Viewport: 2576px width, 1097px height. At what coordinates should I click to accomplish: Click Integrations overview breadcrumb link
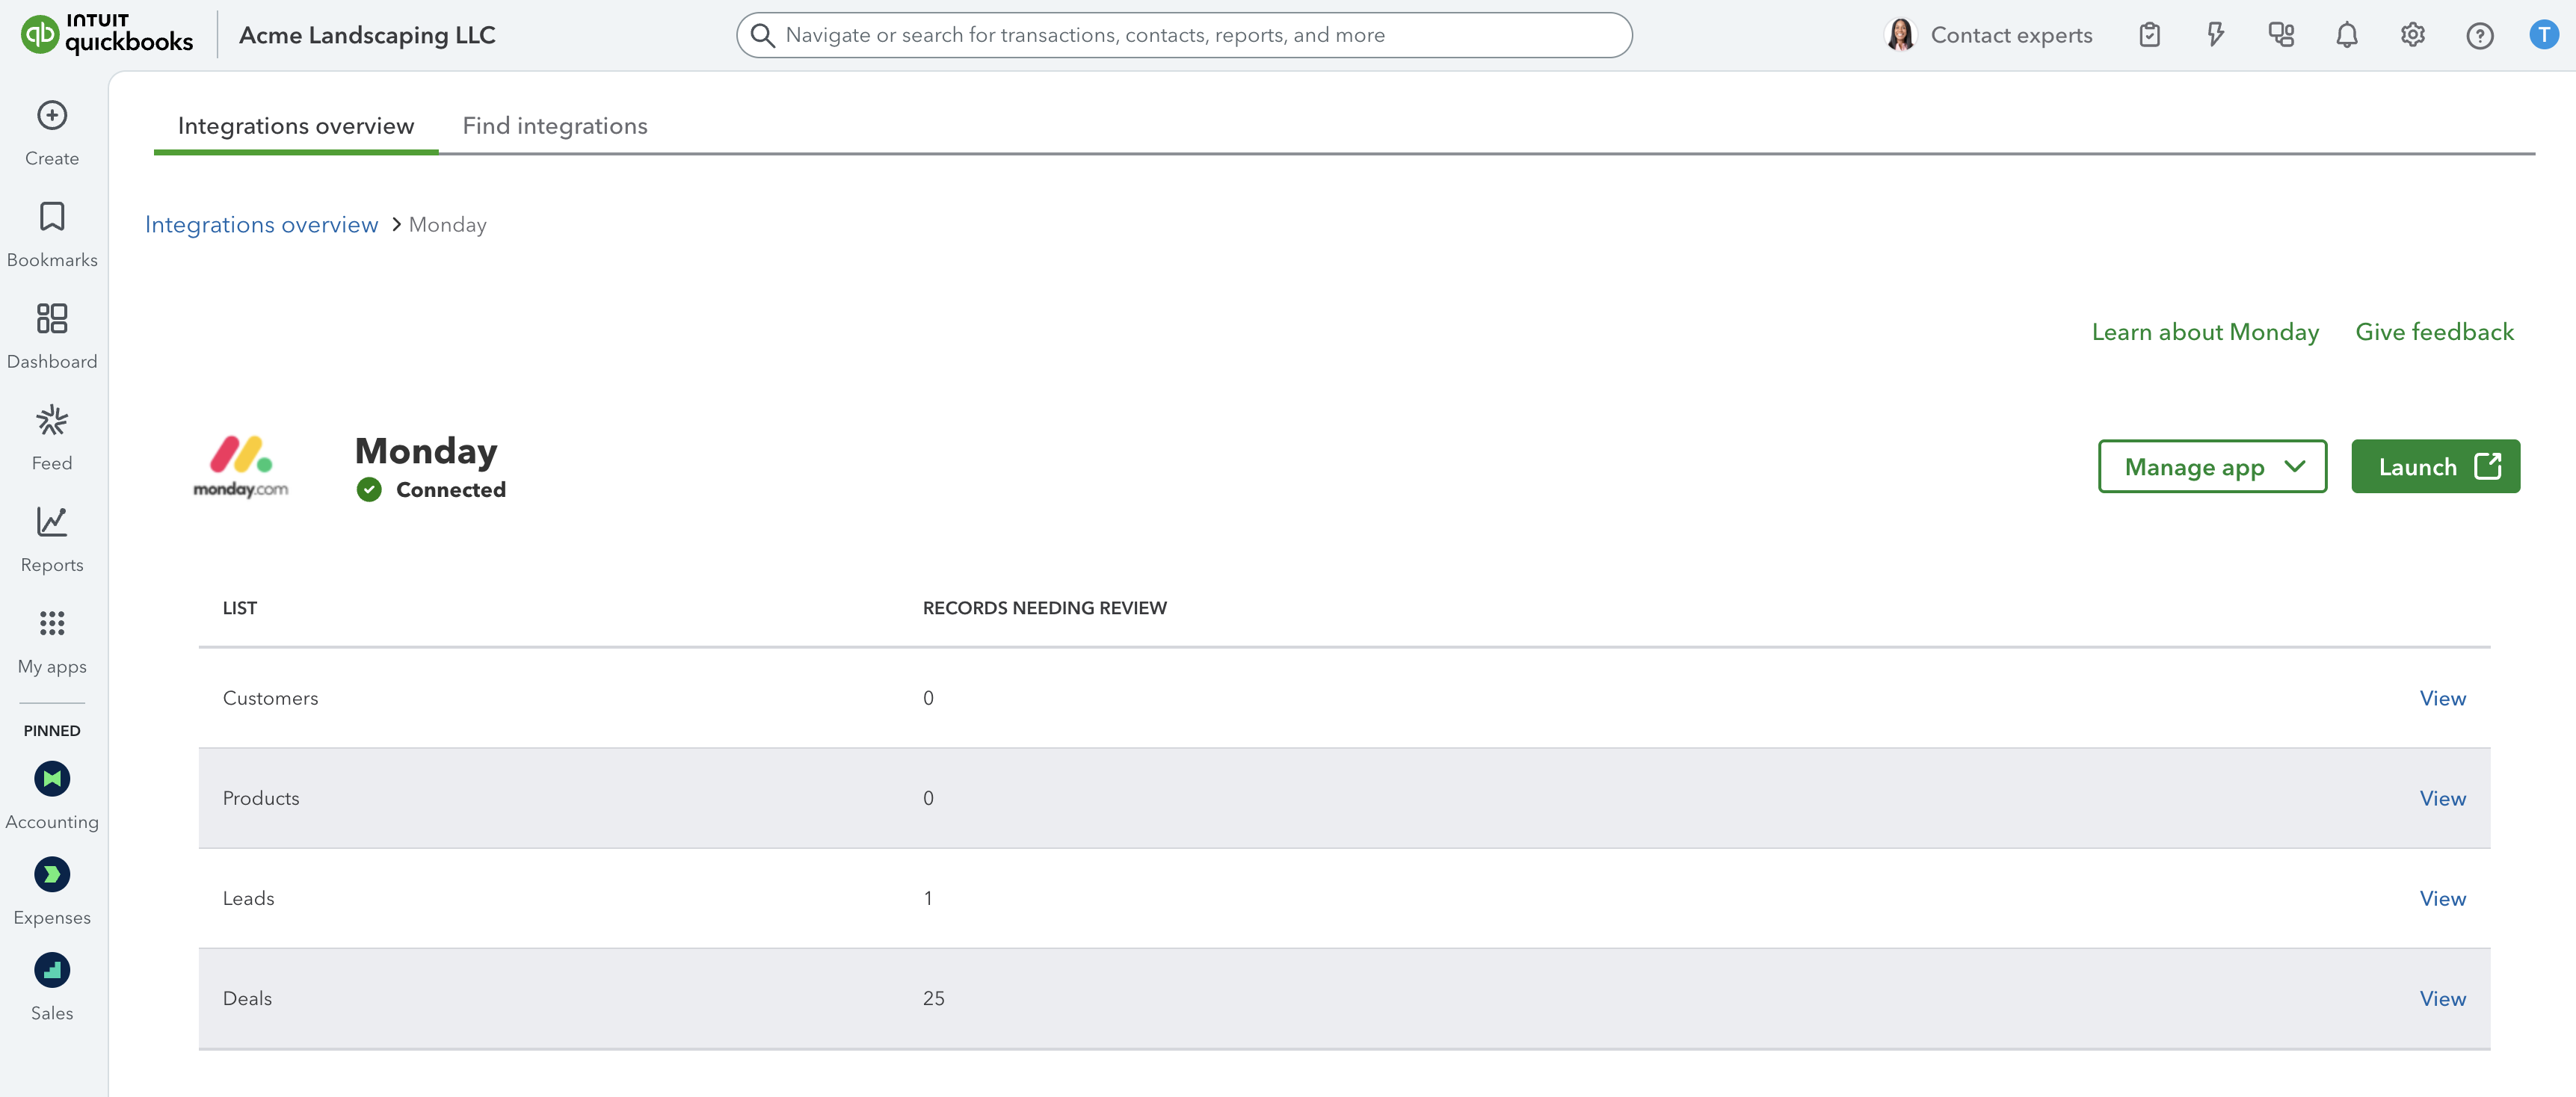[x=261, y=225]
